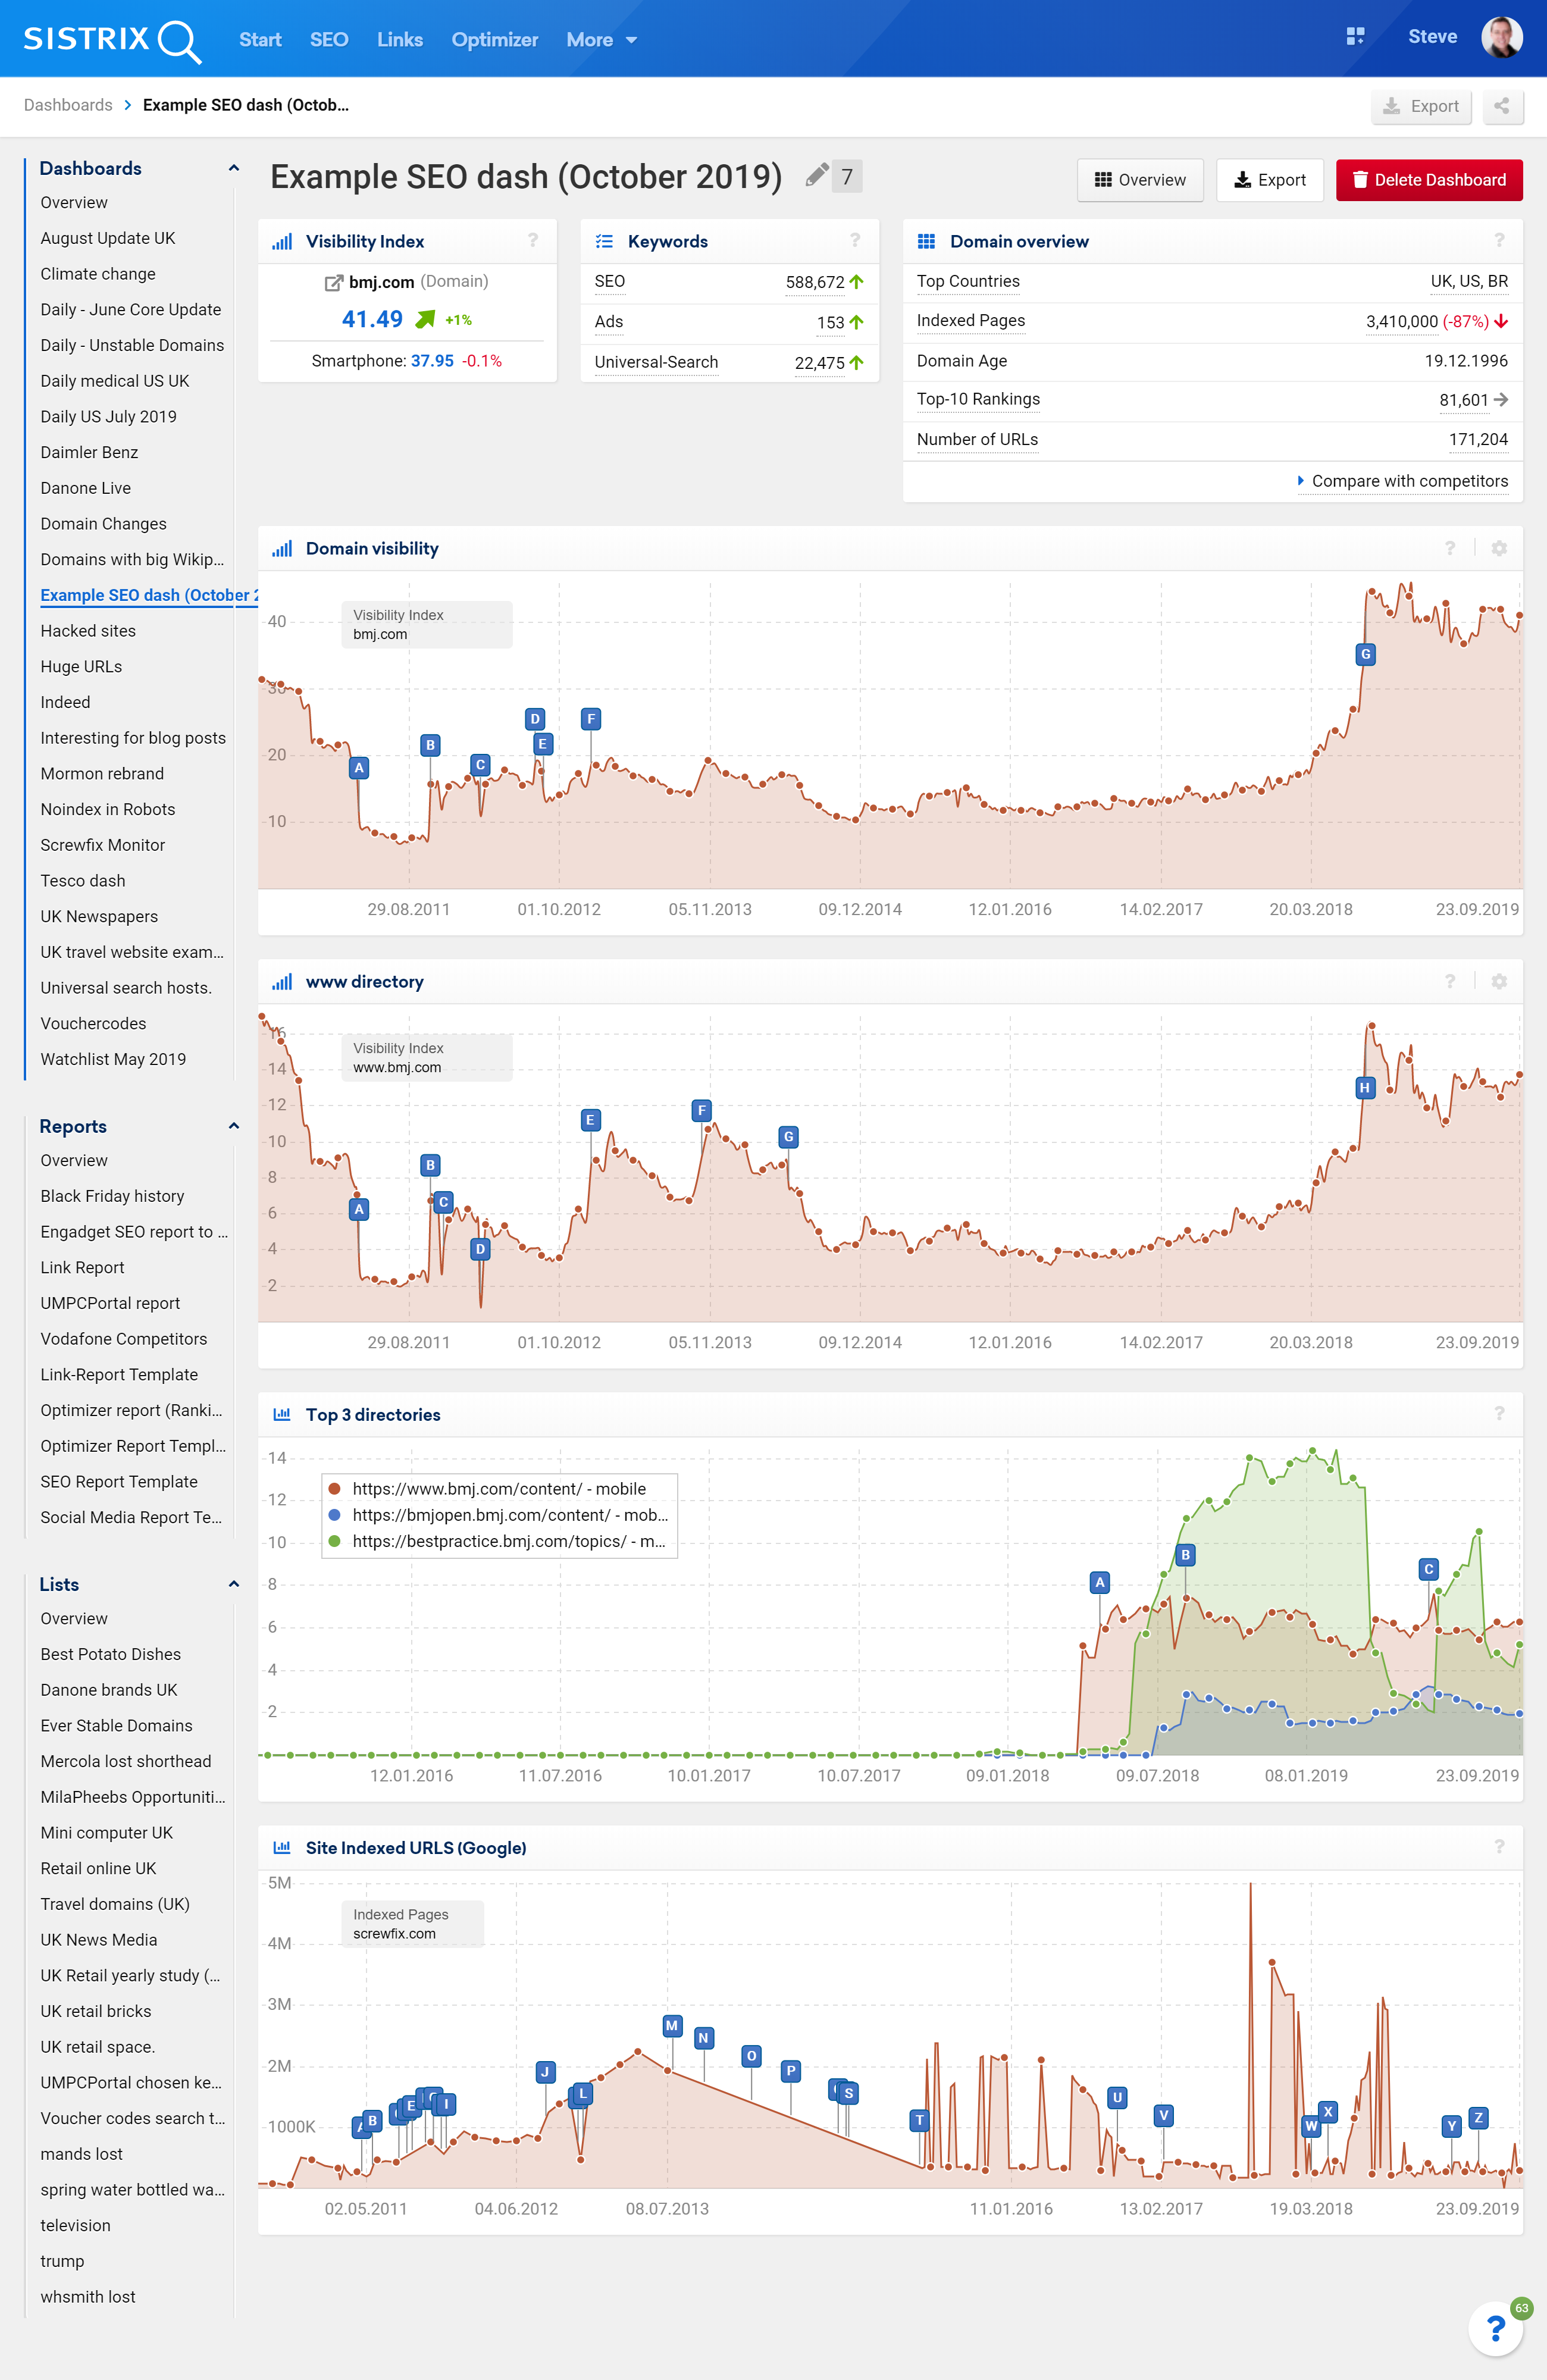1547x2380 pixels.
Task: Click the SEO keywords value 588,672
Action: (815, 282)
